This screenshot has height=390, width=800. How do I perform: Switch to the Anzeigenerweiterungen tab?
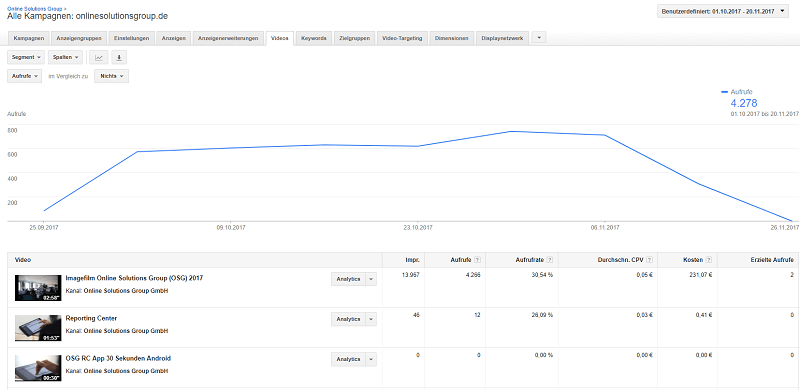coord(228,38)
